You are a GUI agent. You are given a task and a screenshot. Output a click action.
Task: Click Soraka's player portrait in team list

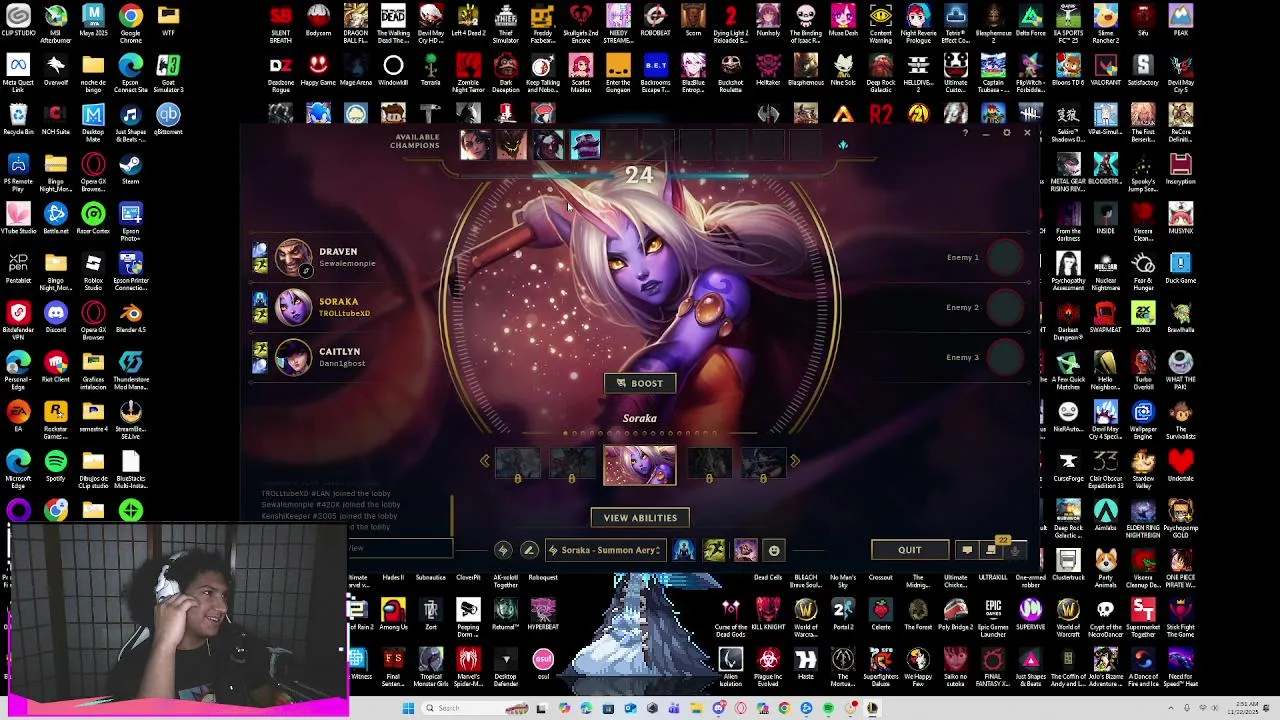(x=293, y=308)
